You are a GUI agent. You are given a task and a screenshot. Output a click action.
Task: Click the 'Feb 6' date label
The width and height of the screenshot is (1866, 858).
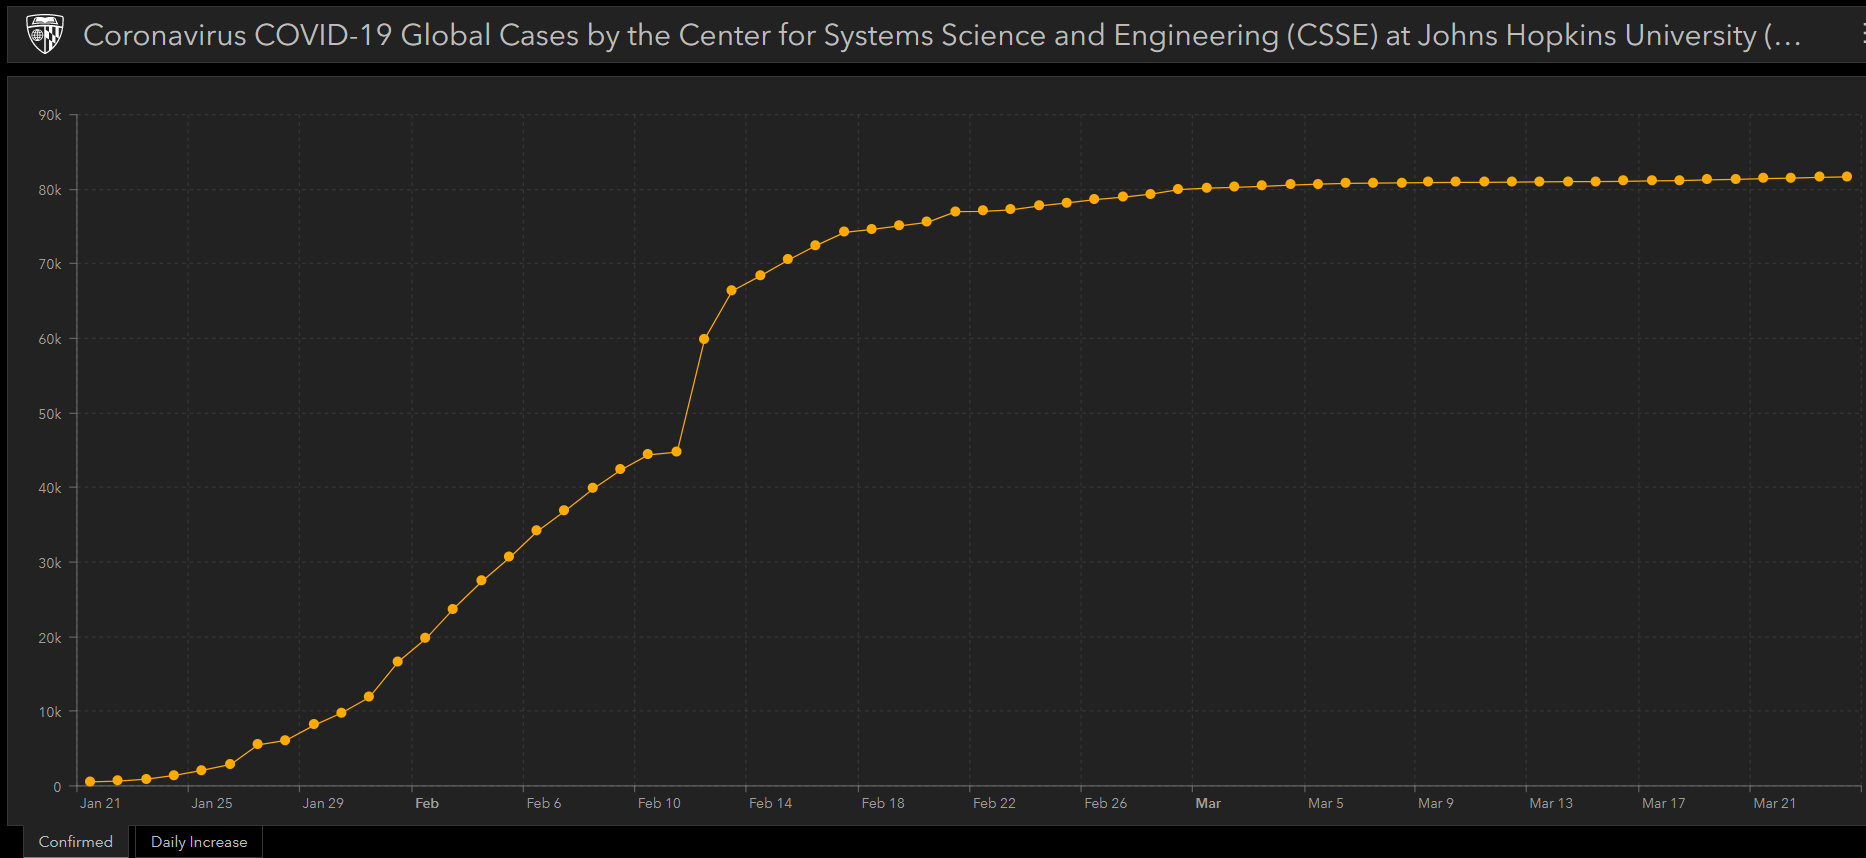point(544,803)
